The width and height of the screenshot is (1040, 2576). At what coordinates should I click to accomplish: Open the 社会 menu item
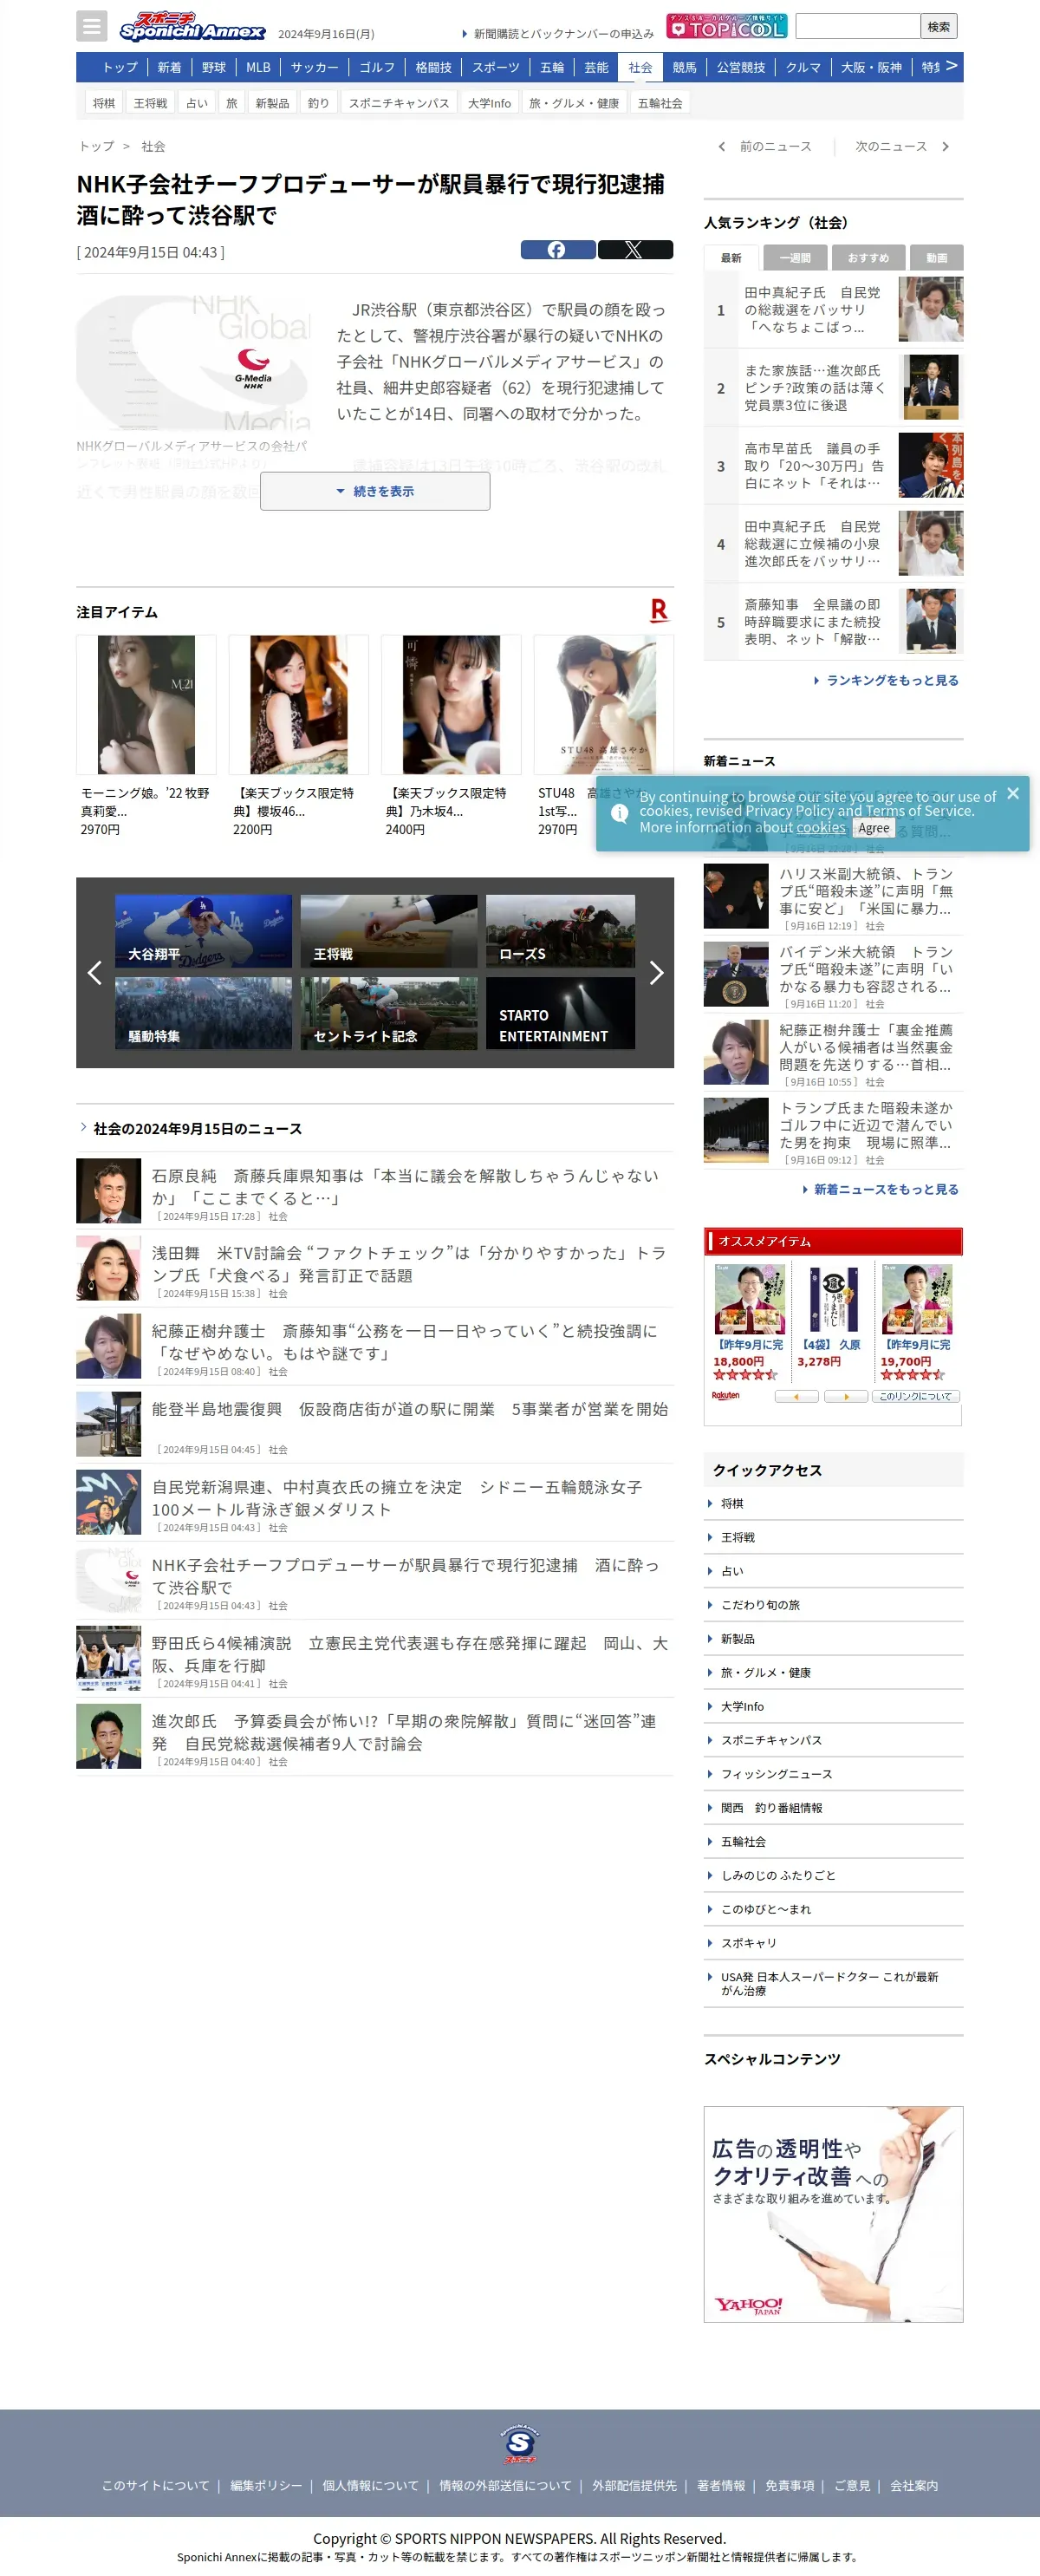pos(640,67)
